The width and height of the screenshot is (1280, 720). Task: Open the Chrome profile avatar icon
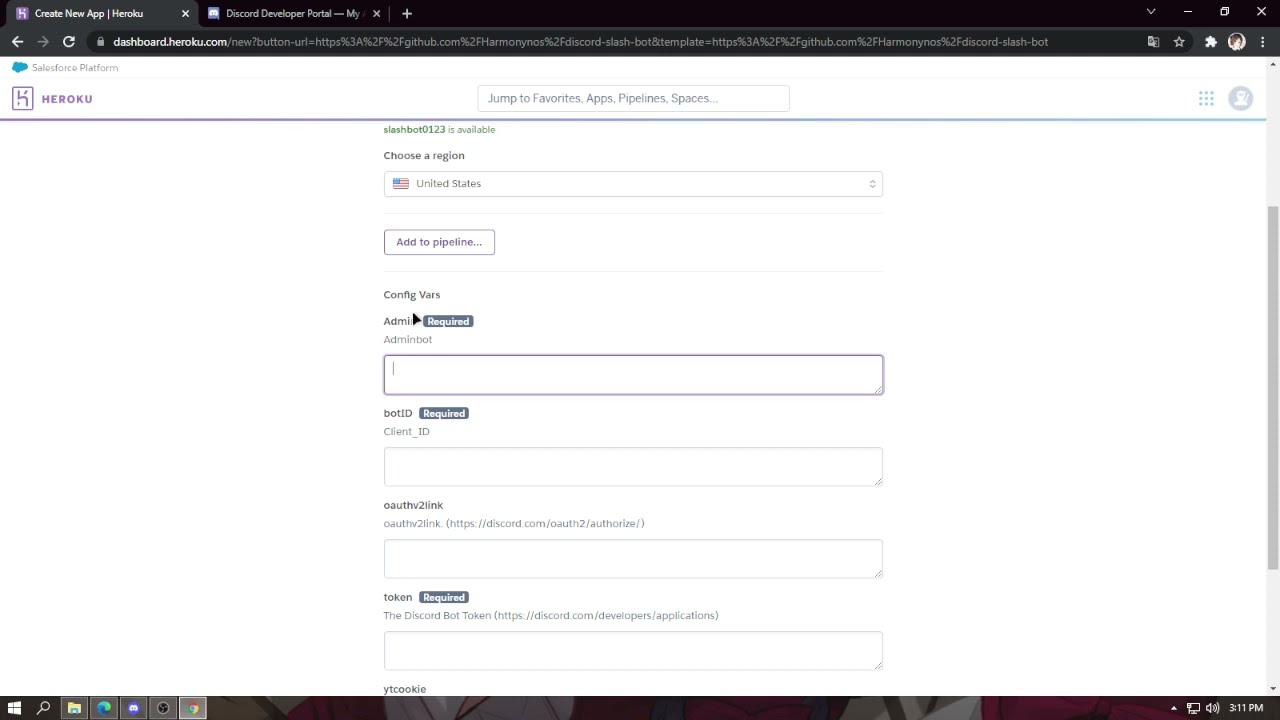click(1237, 42)
